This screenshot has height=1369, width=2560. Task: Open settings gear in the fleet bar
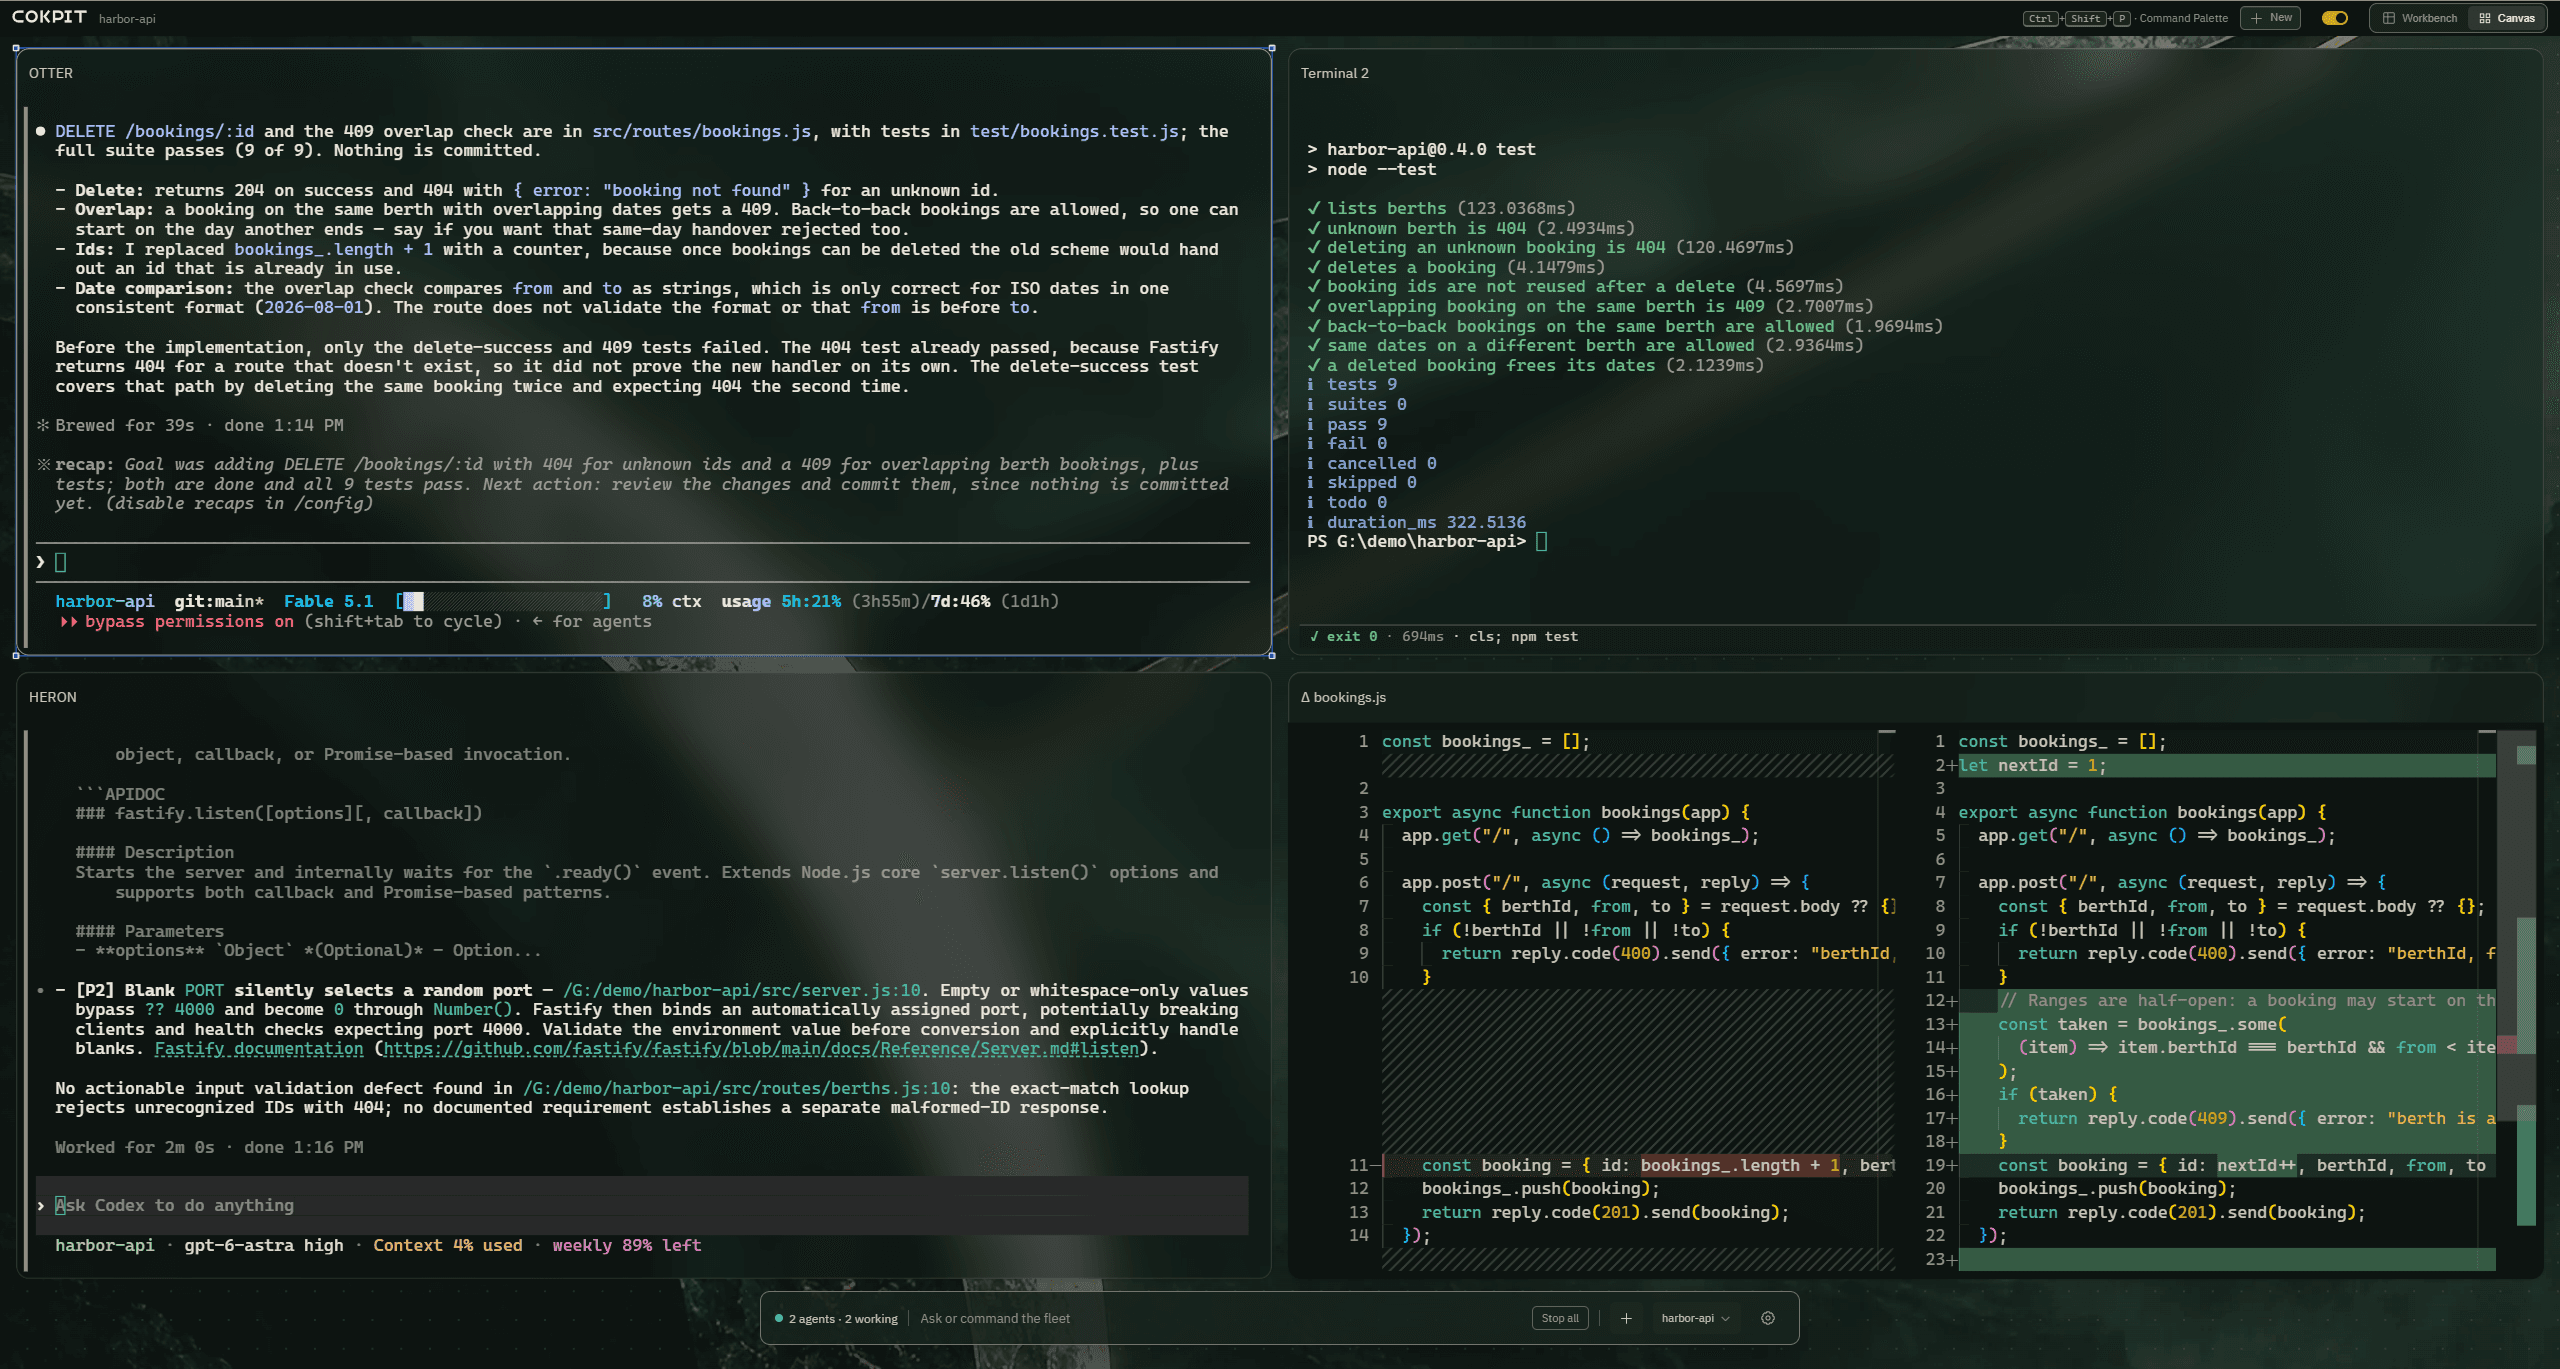pyautogui.click(x=1768, y=1318)
